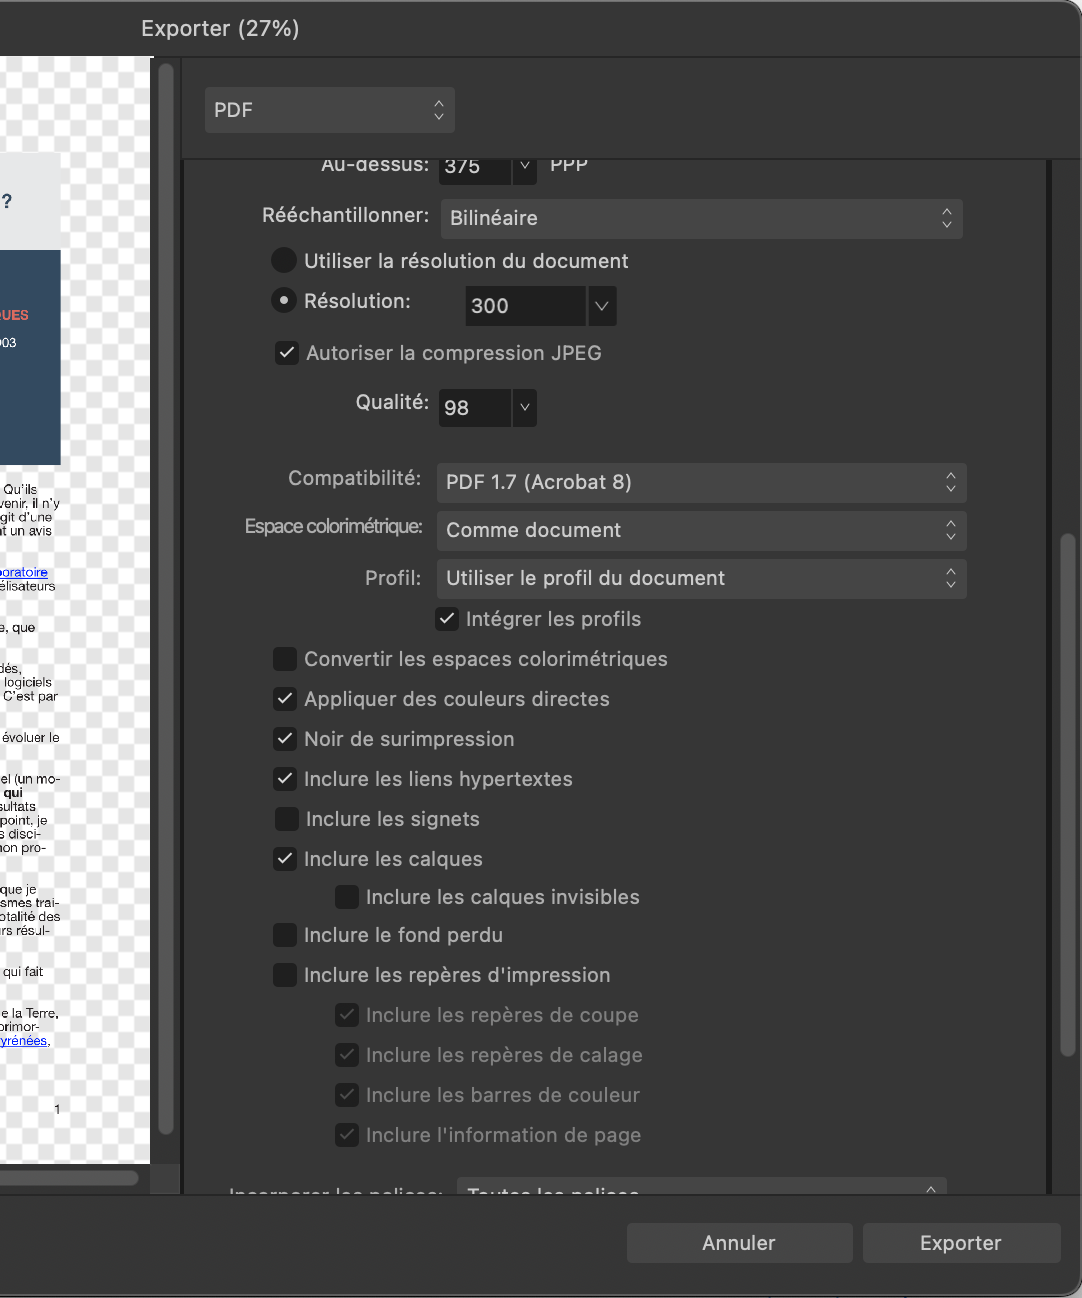Enable 'Inclure les repères d'impression'
This screenshot has height=1298, width=1082.
pos(285,975)
